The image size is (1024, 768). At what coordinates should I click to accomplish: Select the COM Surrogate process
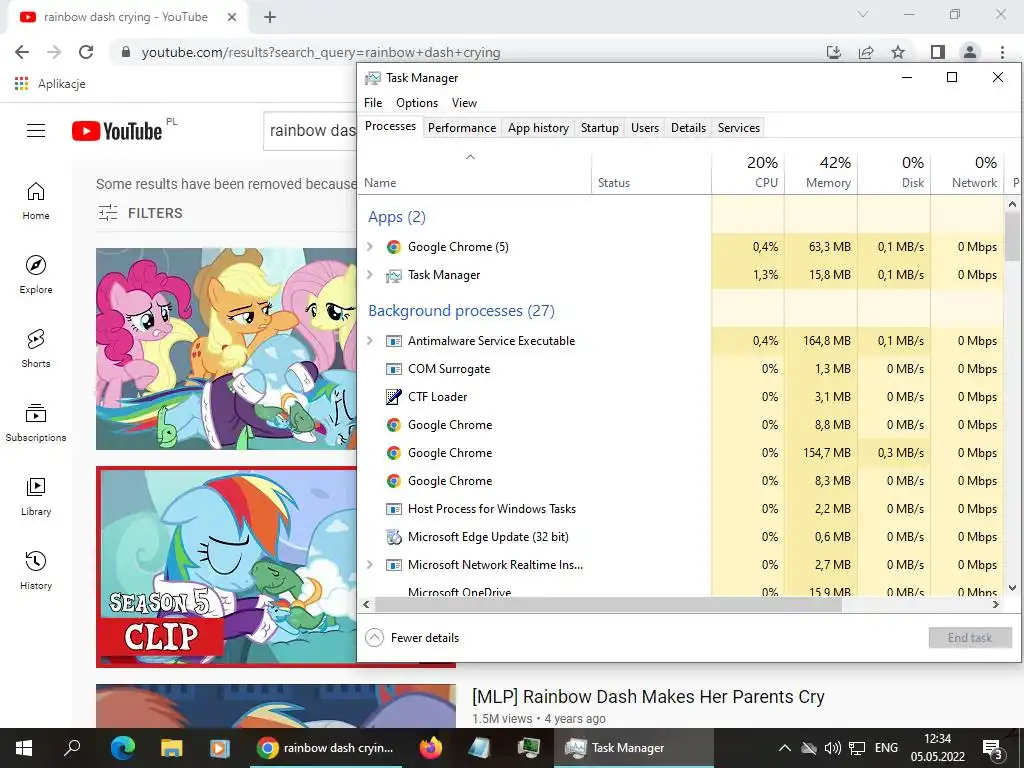click(681, 368)
